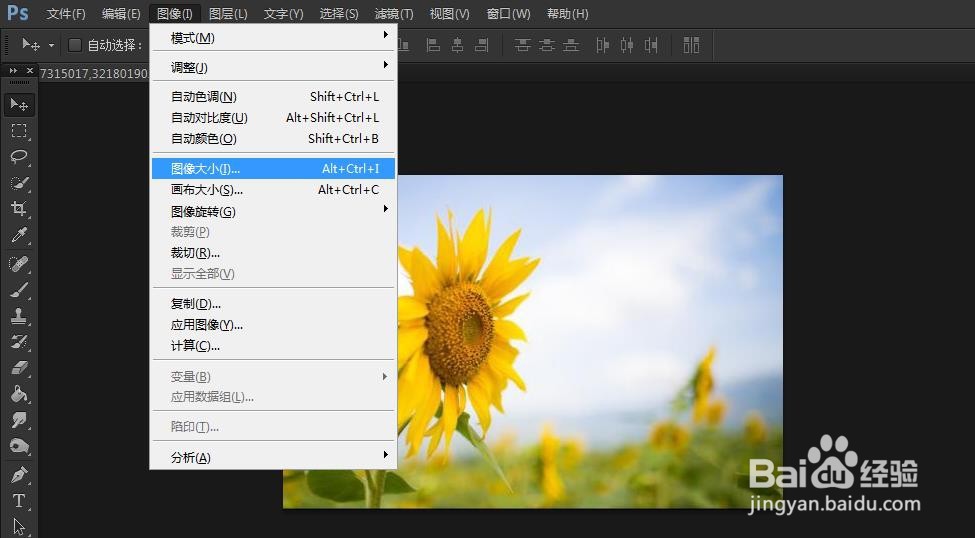Collapse the toolbox with double-arrow icon

coord(13,71)
